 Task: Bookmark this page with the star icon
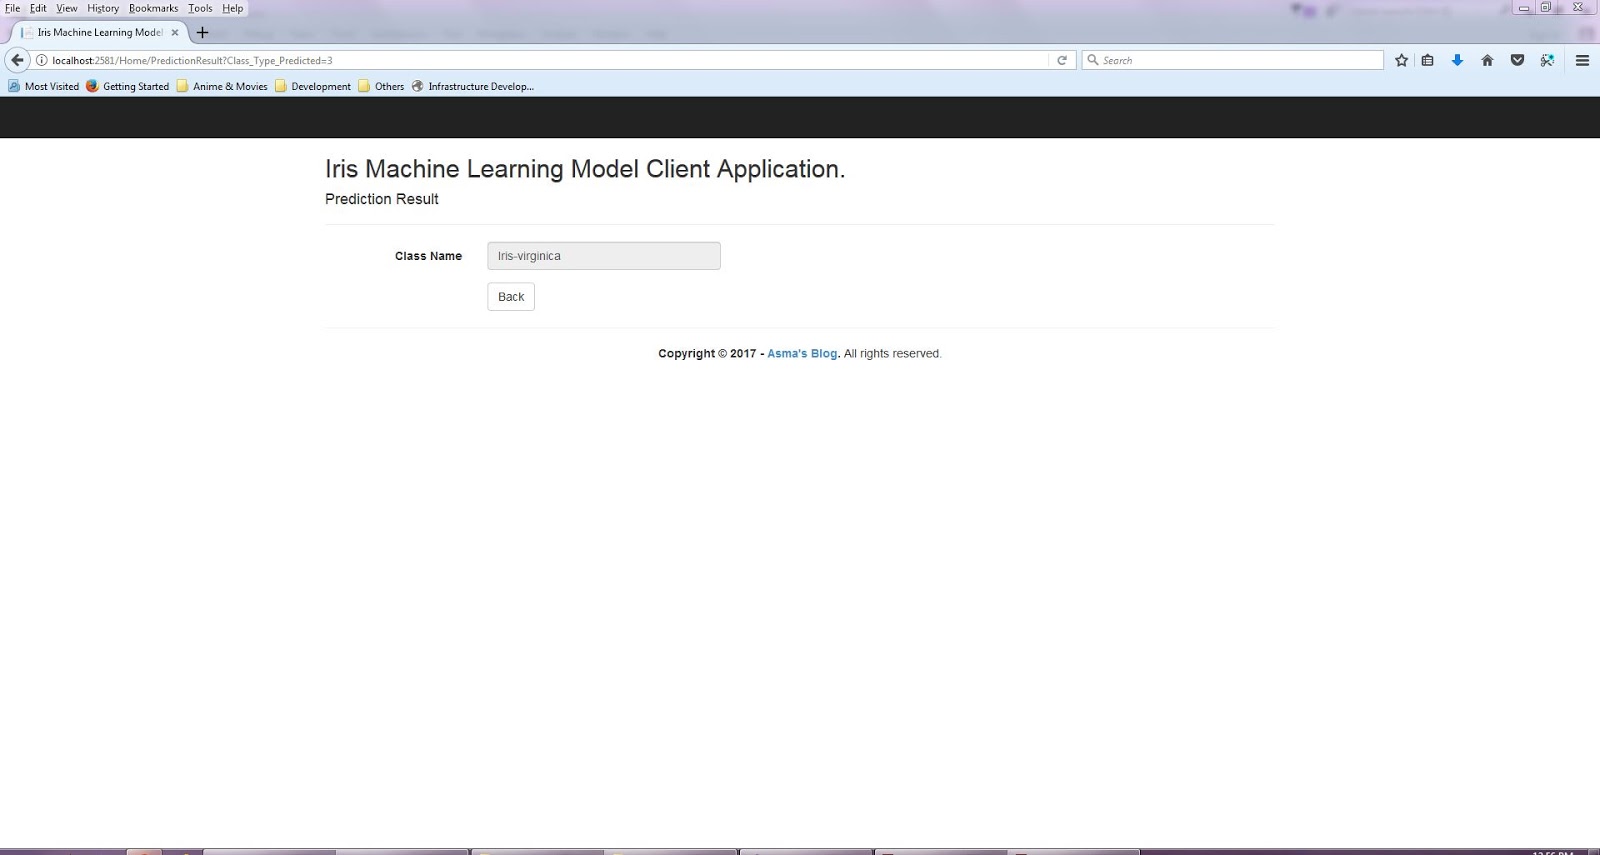click(1401, 60)
